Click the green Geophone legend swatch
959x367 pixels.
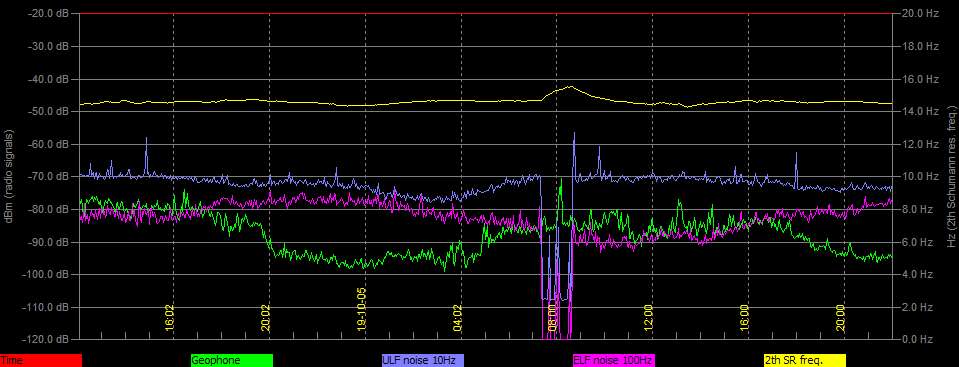[232, 361]
